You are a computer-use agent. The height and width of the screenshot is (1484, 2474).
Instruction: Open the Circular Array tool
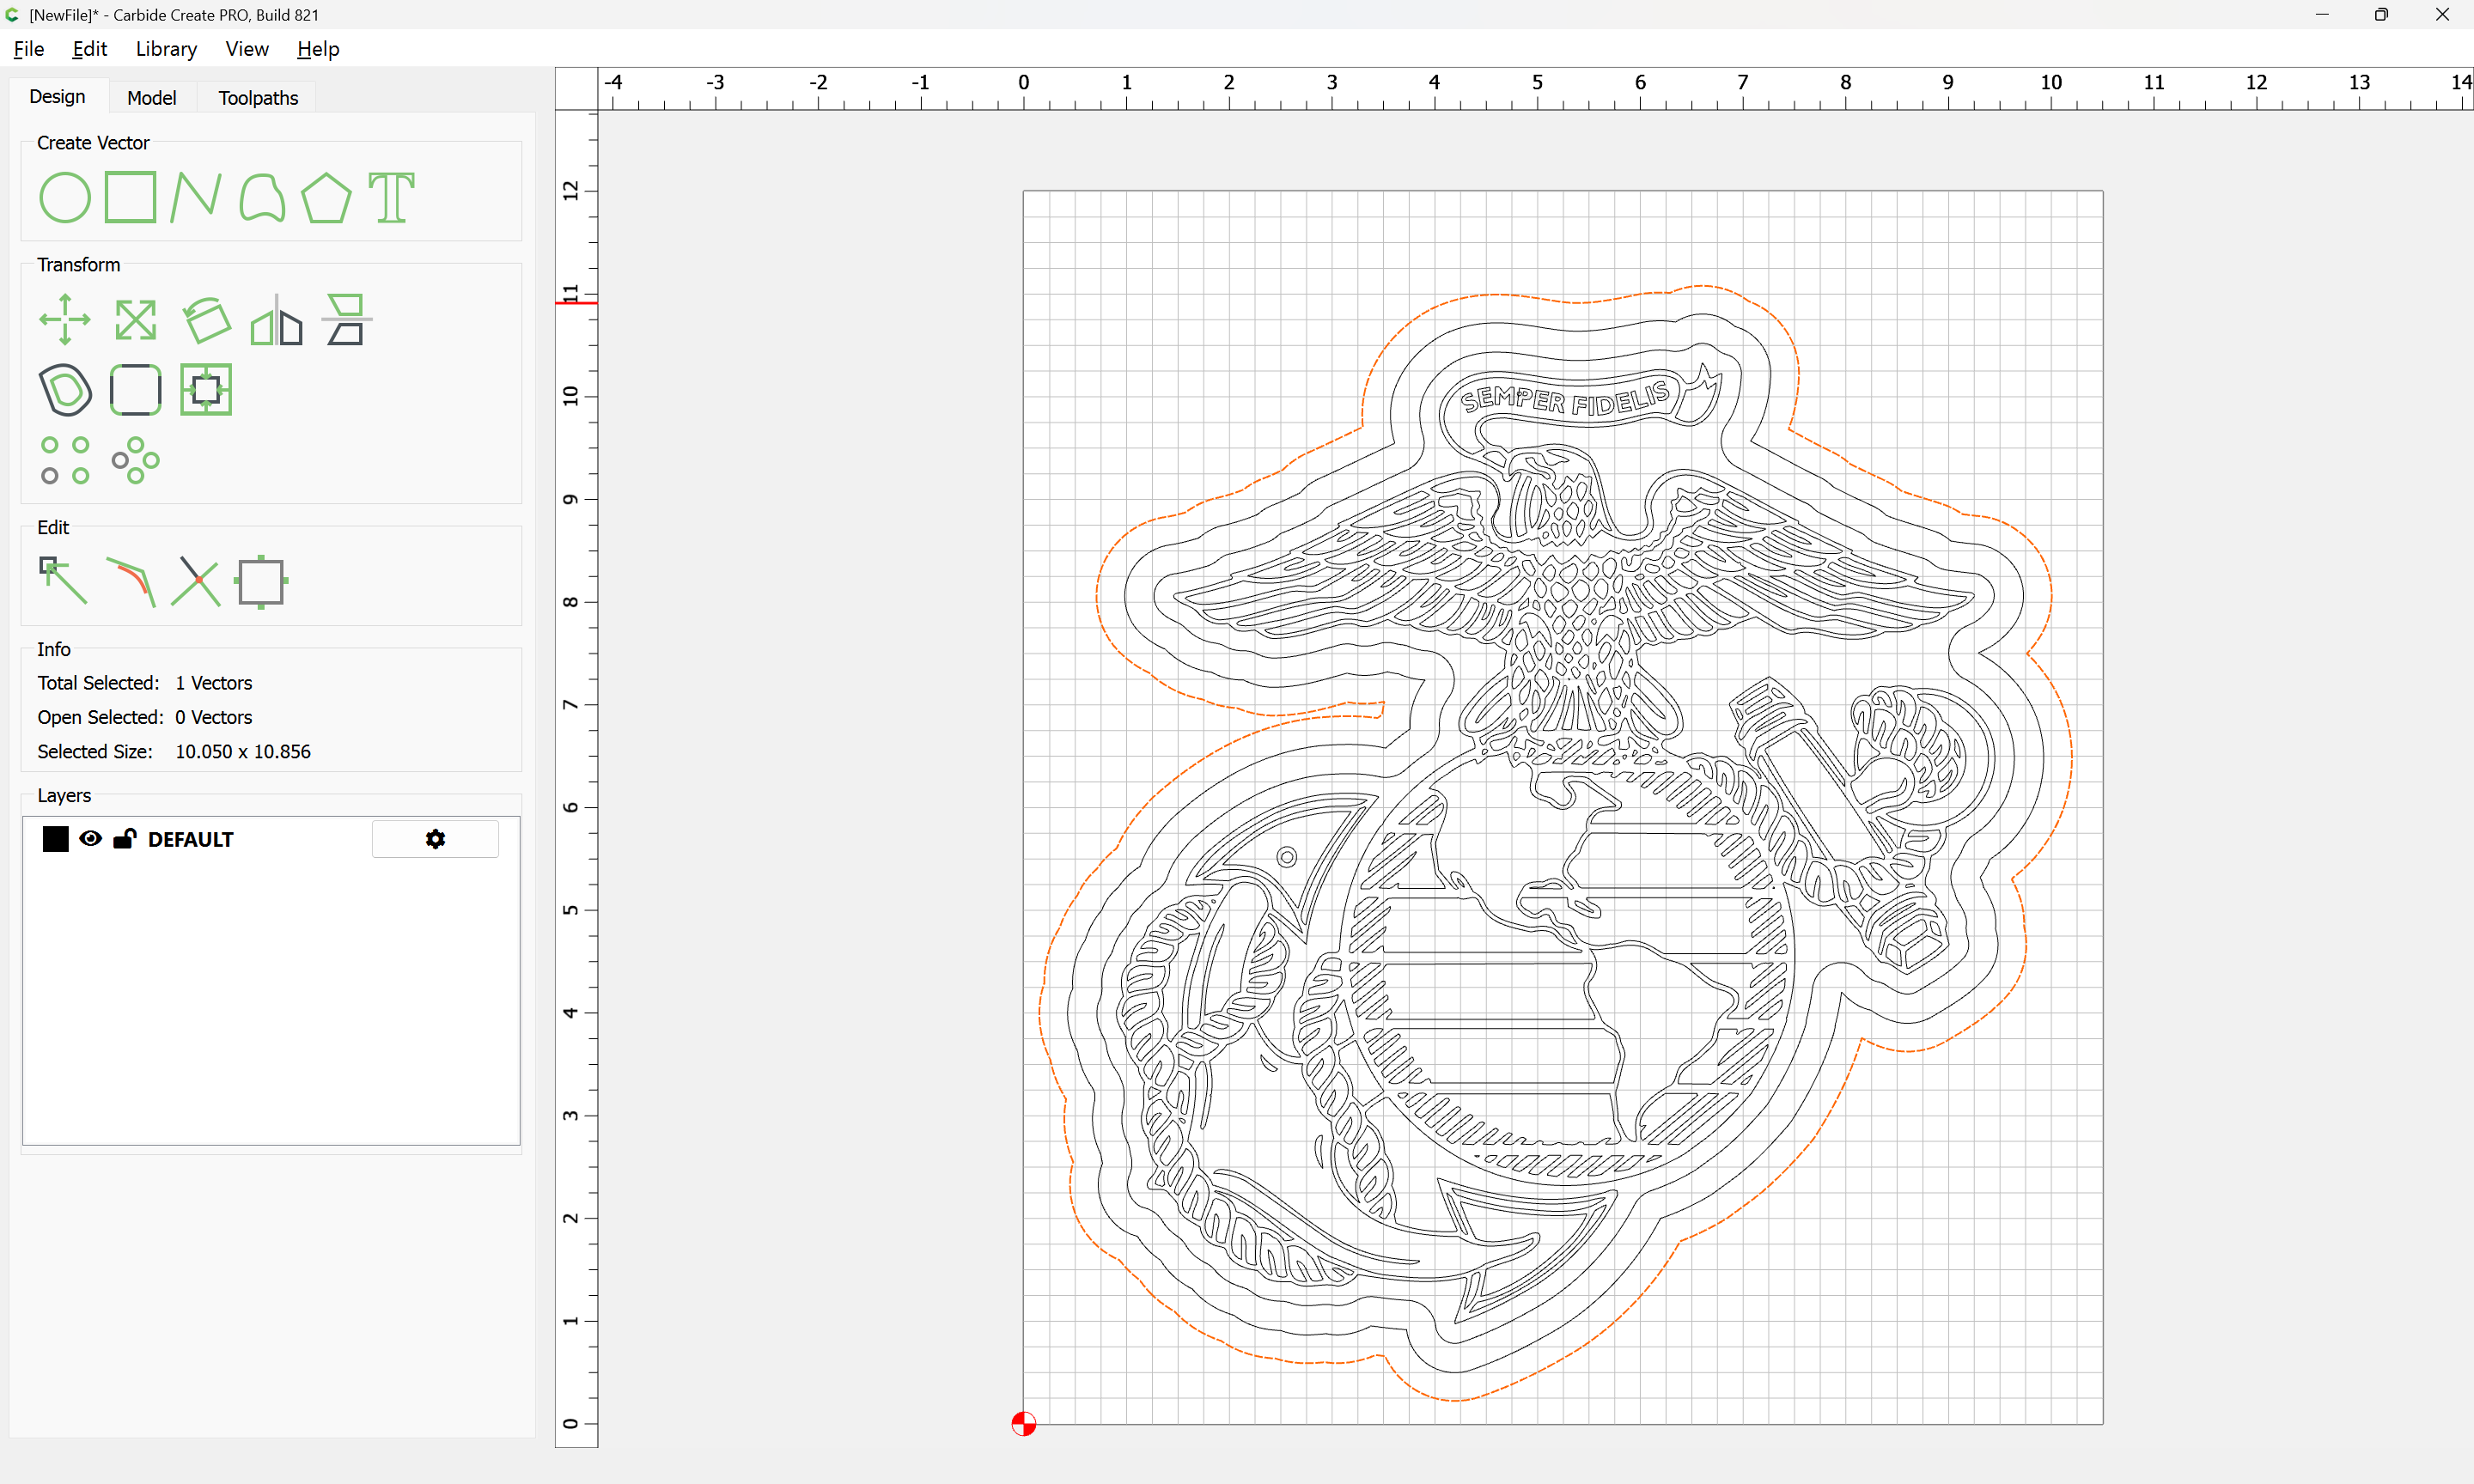coord(136,460)
